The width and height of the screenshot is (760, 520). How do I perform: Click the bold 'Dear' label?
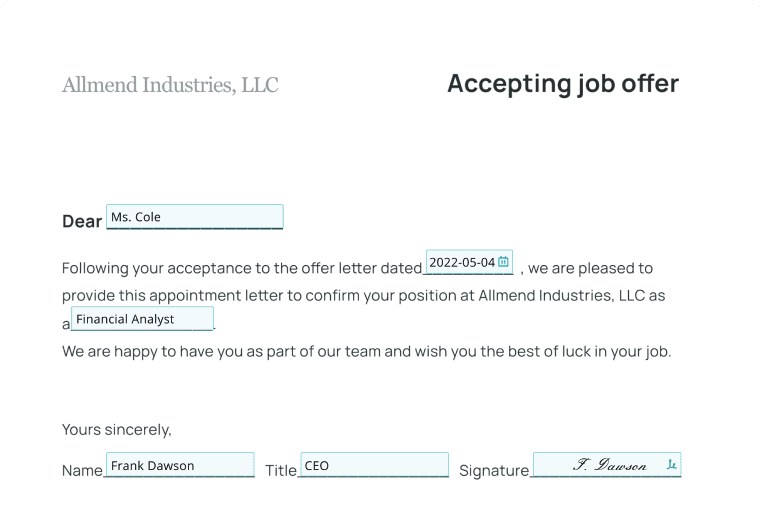[x=82, y=221]
